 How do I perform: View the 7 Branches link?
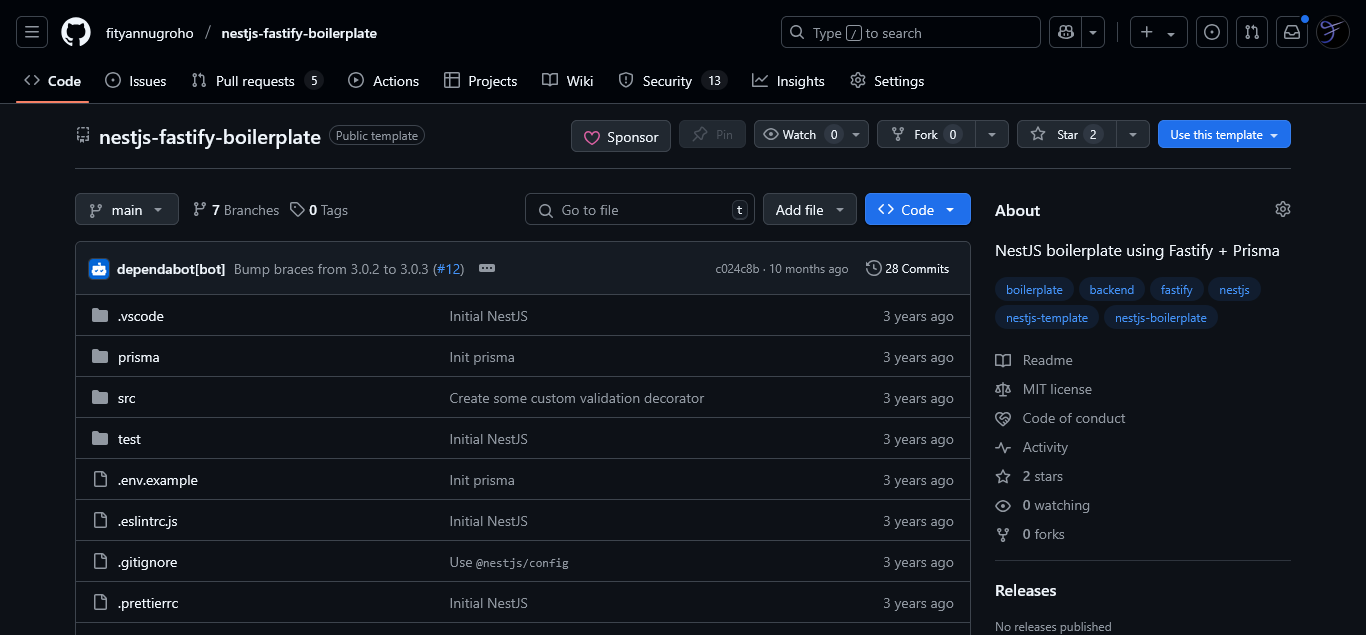(236, 210)
